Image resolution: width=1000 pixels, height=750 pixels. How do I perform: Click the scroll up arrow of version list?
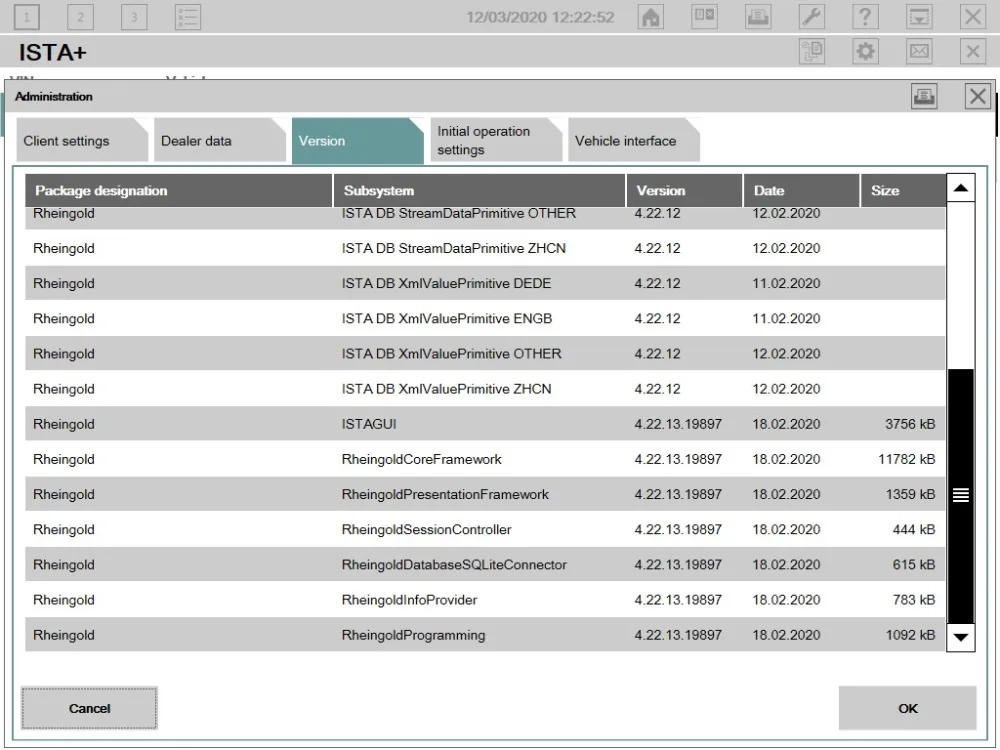pyautogui.click(x=961, y=188)
